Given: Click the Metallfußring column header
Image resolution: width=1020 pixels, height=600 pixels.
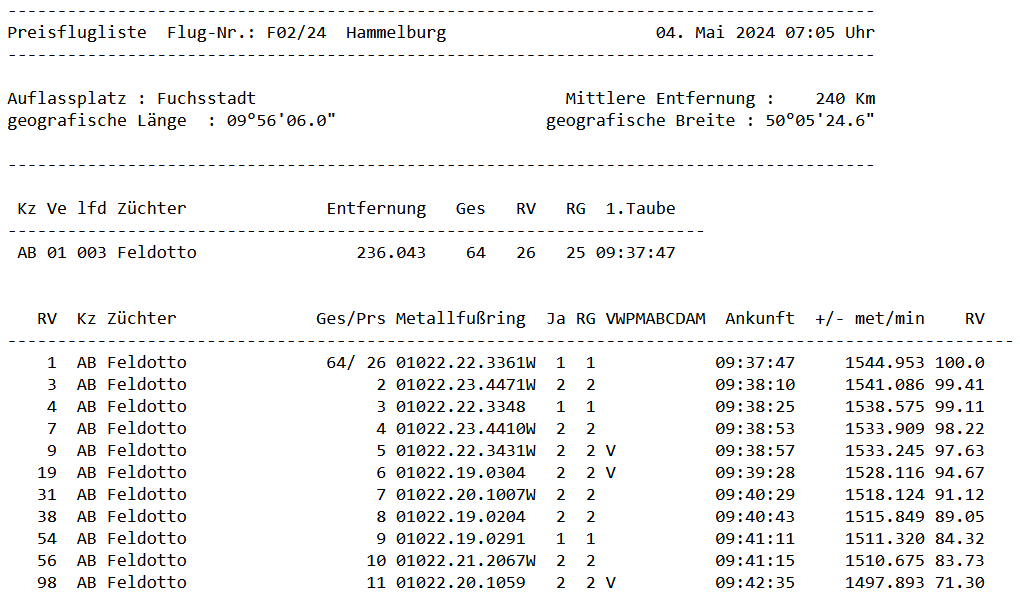Looking at the screenshot, I should click(x=461, y=318).
